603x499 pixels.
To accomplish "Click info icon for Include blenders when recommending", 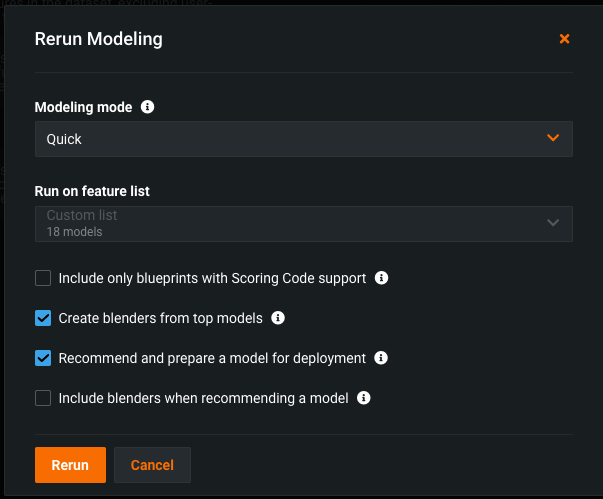I will click(364, 398).
